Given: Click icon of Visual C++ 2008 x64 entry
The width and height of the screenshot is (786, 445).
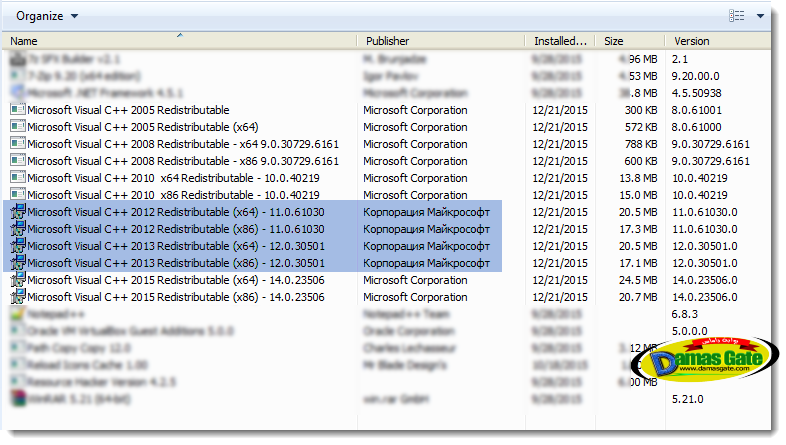Looking at the screenshot, I should 18,144.
